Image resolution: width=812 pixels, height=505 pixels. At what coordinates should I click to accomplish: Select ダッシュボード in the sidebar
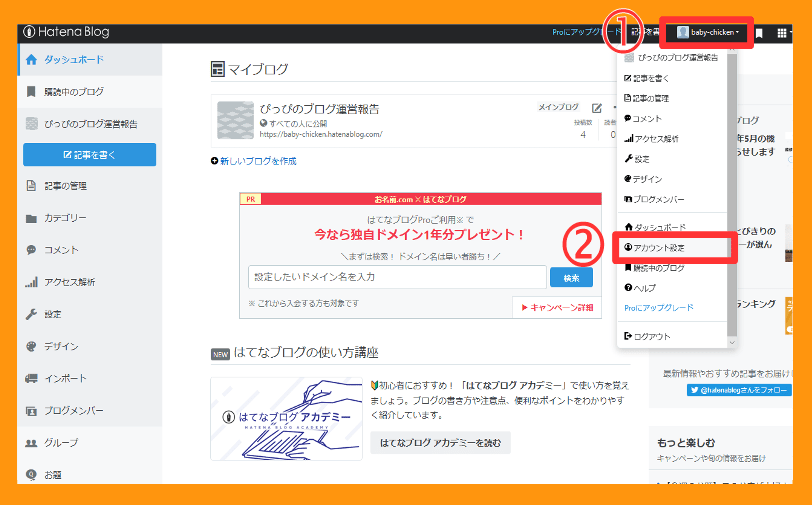pos(90,60)
